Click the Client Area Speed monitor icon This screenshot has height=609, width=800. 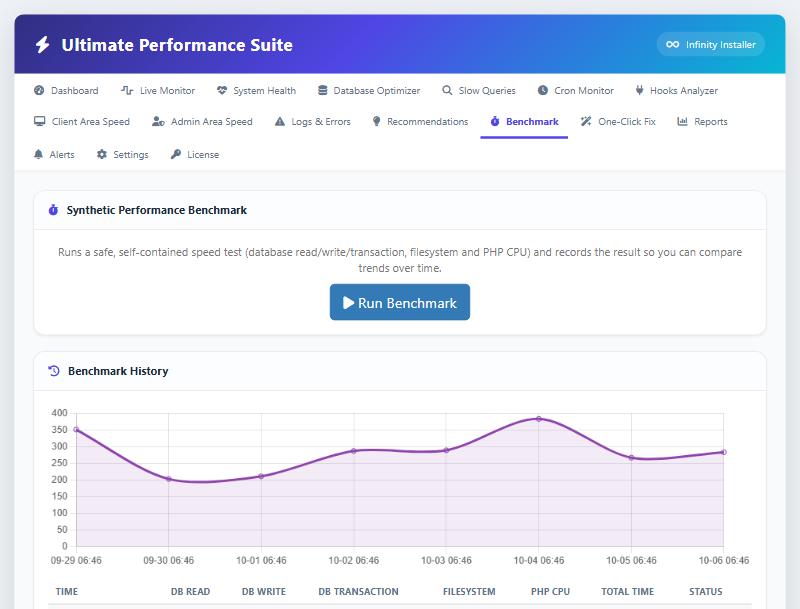click(39, 121)
